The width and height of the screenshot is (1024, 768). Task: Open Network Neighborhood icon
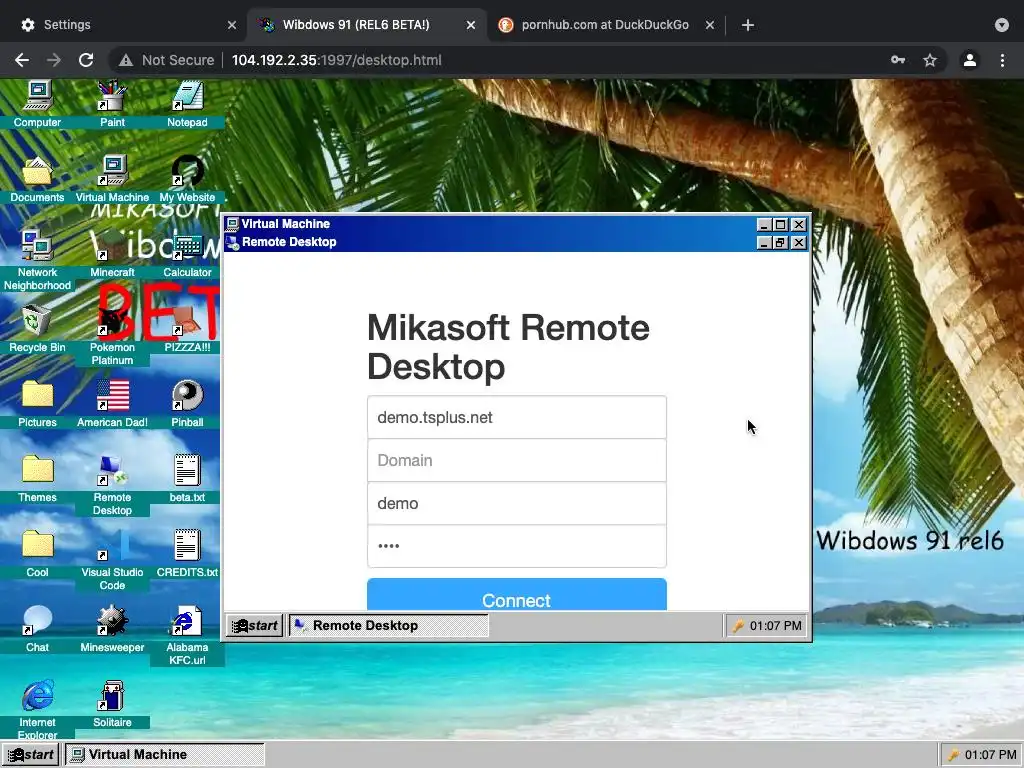[x=37, y=260]
